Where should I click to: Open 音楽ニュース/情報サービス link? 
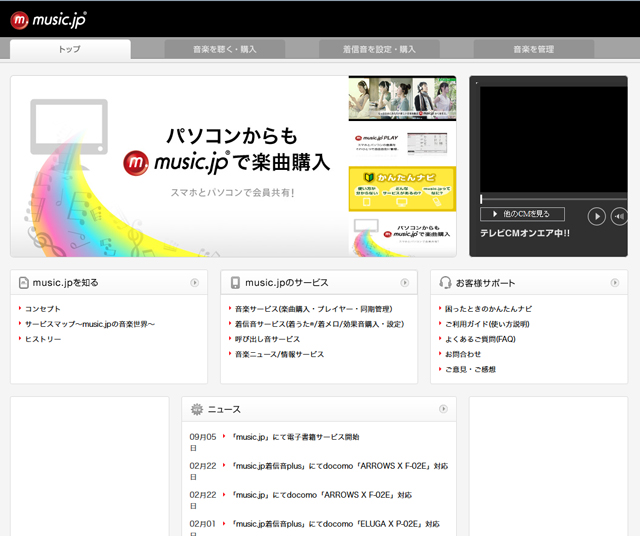[x=279, y=354]
